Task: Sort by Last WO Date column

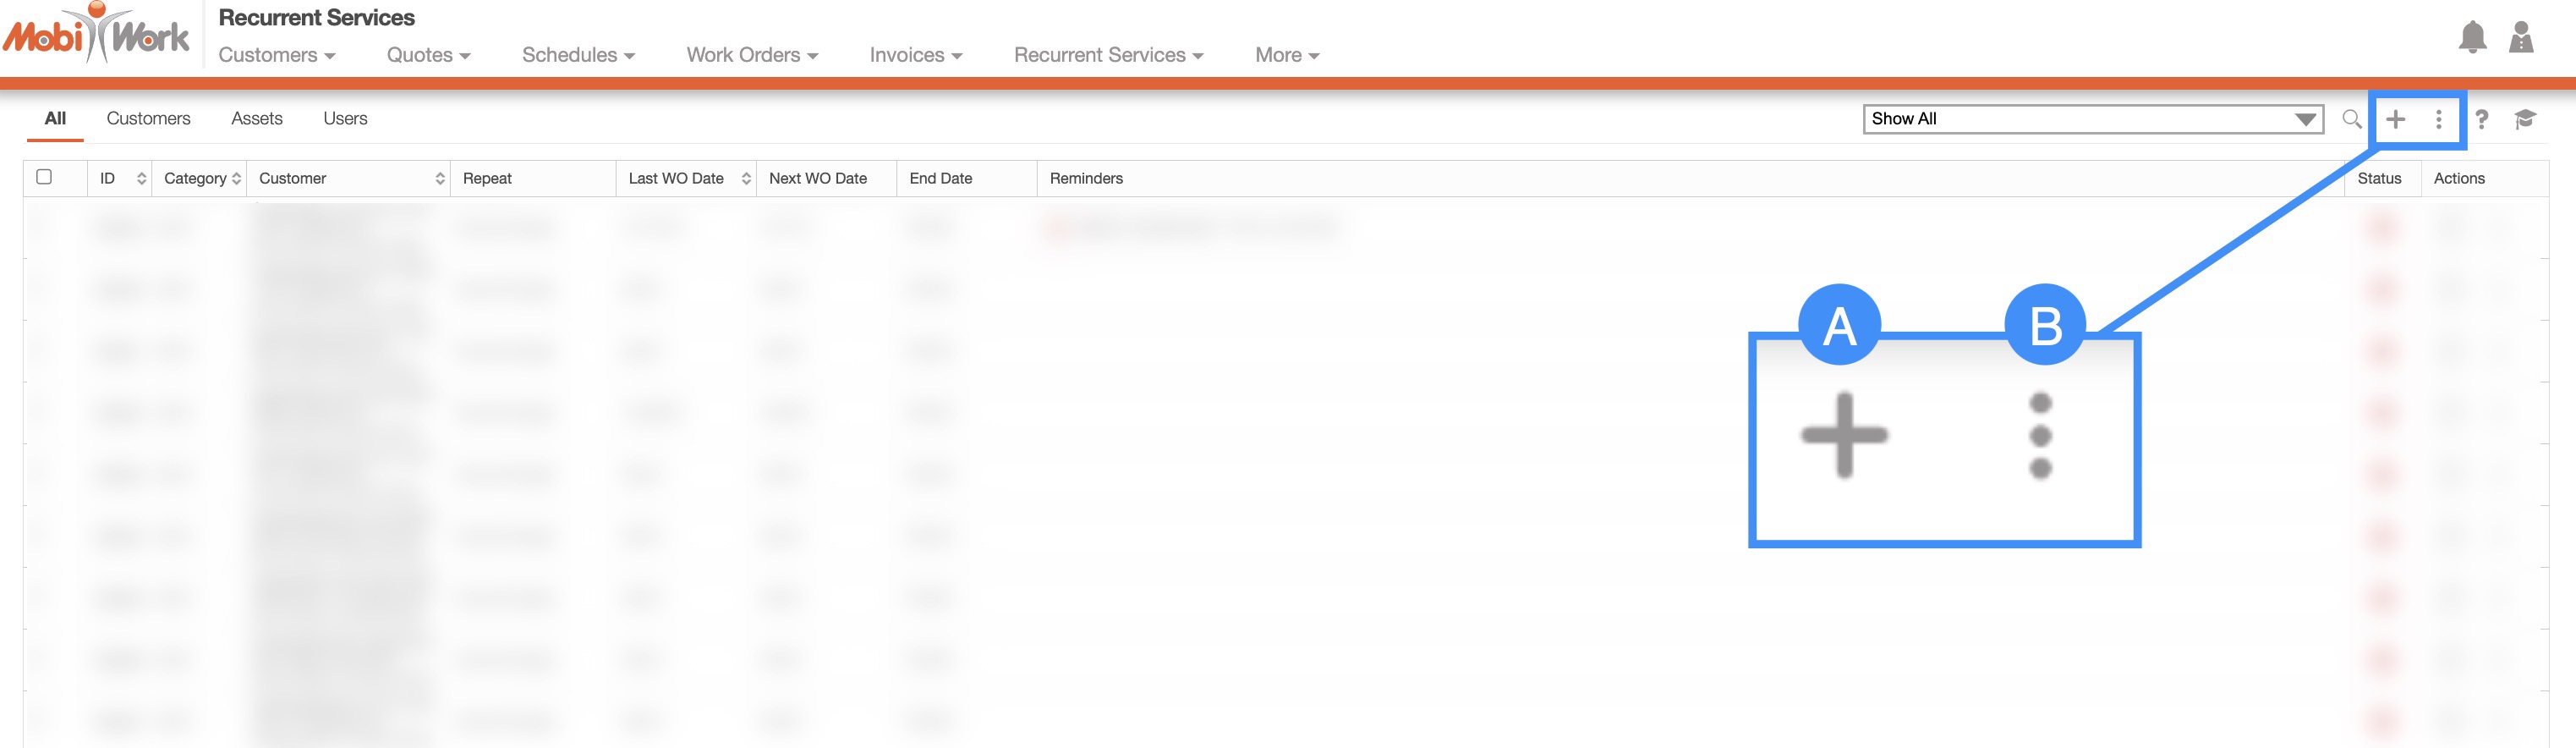Action: click(687, 178)
